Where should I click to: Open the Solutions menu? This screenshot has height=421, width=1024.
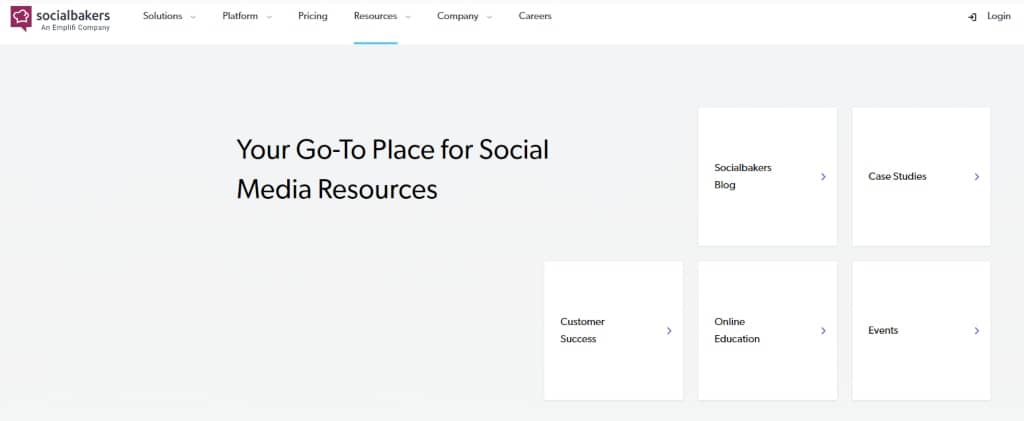pos(163,16)
